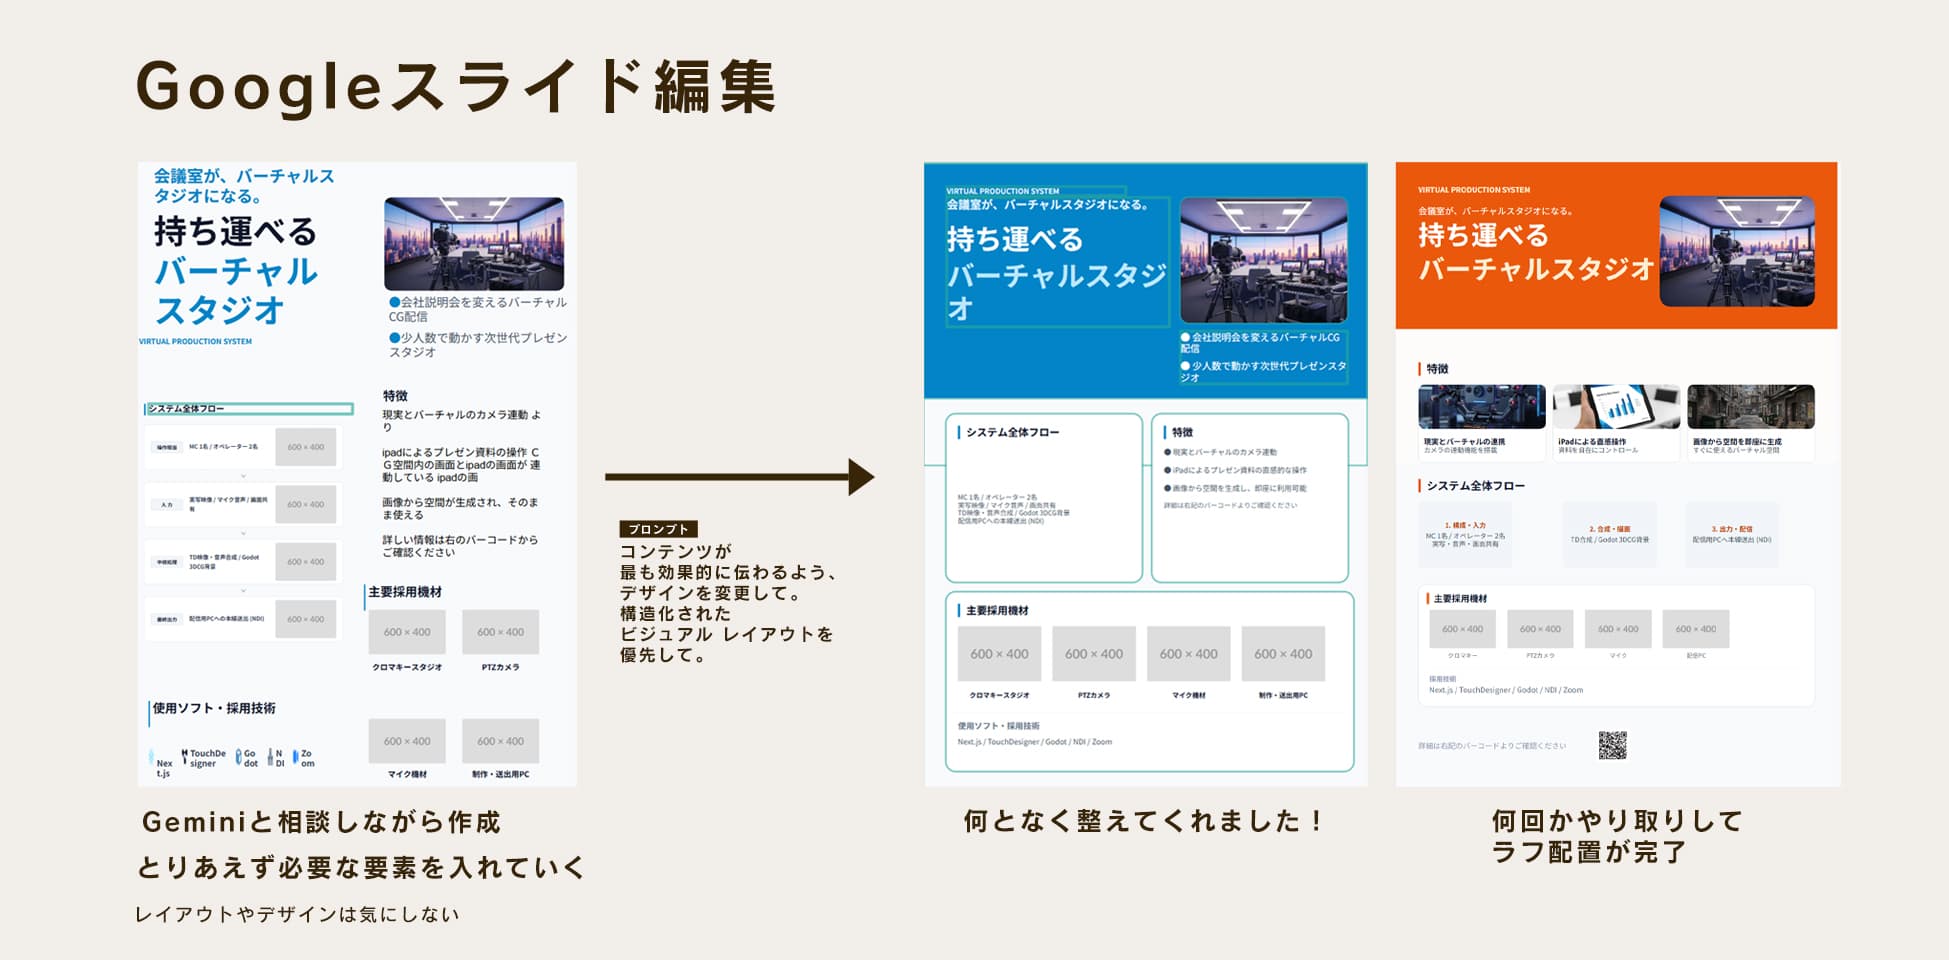Screen dimensions: 1949x960
Task: Click the left slide placeholder above 'PTZカメラ'
Action: pyautogui.click(x=500, y=632)
